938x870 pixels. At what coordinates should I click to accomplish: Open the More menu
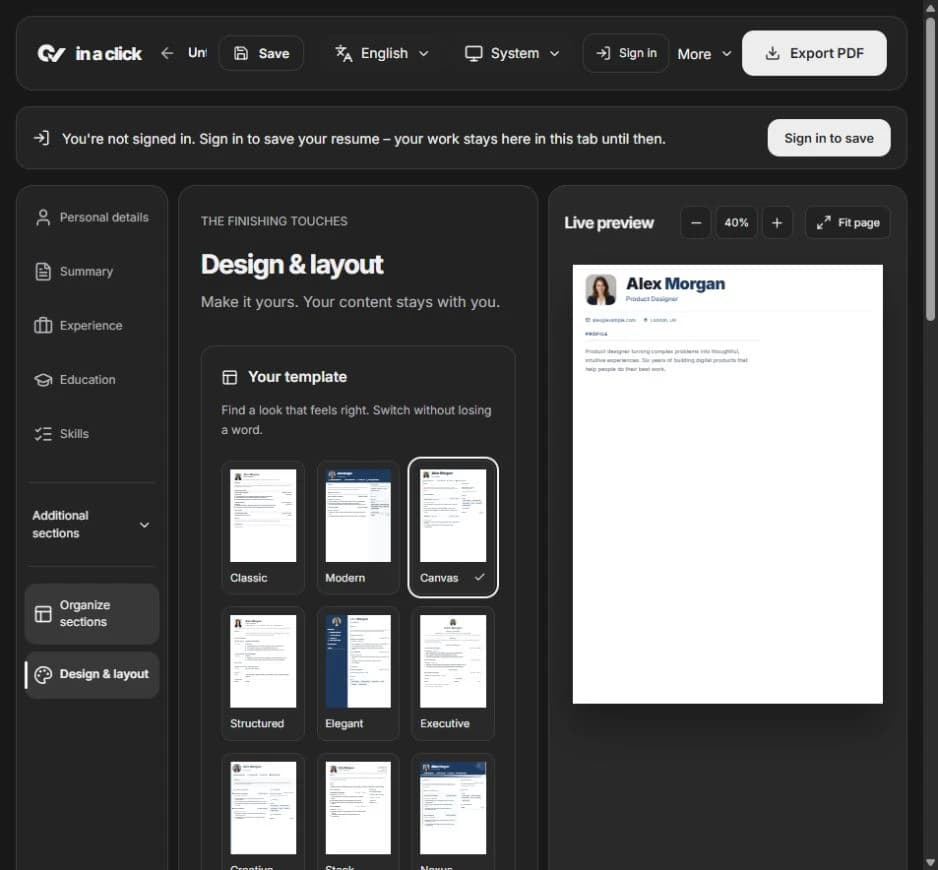tap(704, 54)
